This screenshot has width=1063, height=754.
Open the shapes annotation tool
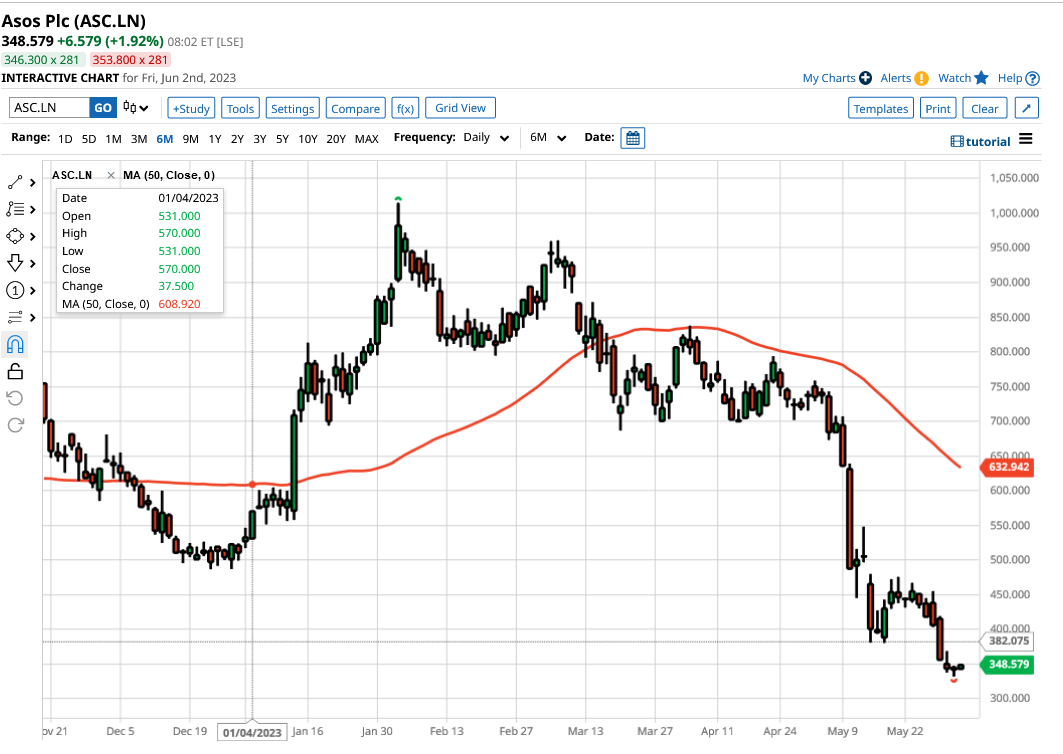coord(14,236)
